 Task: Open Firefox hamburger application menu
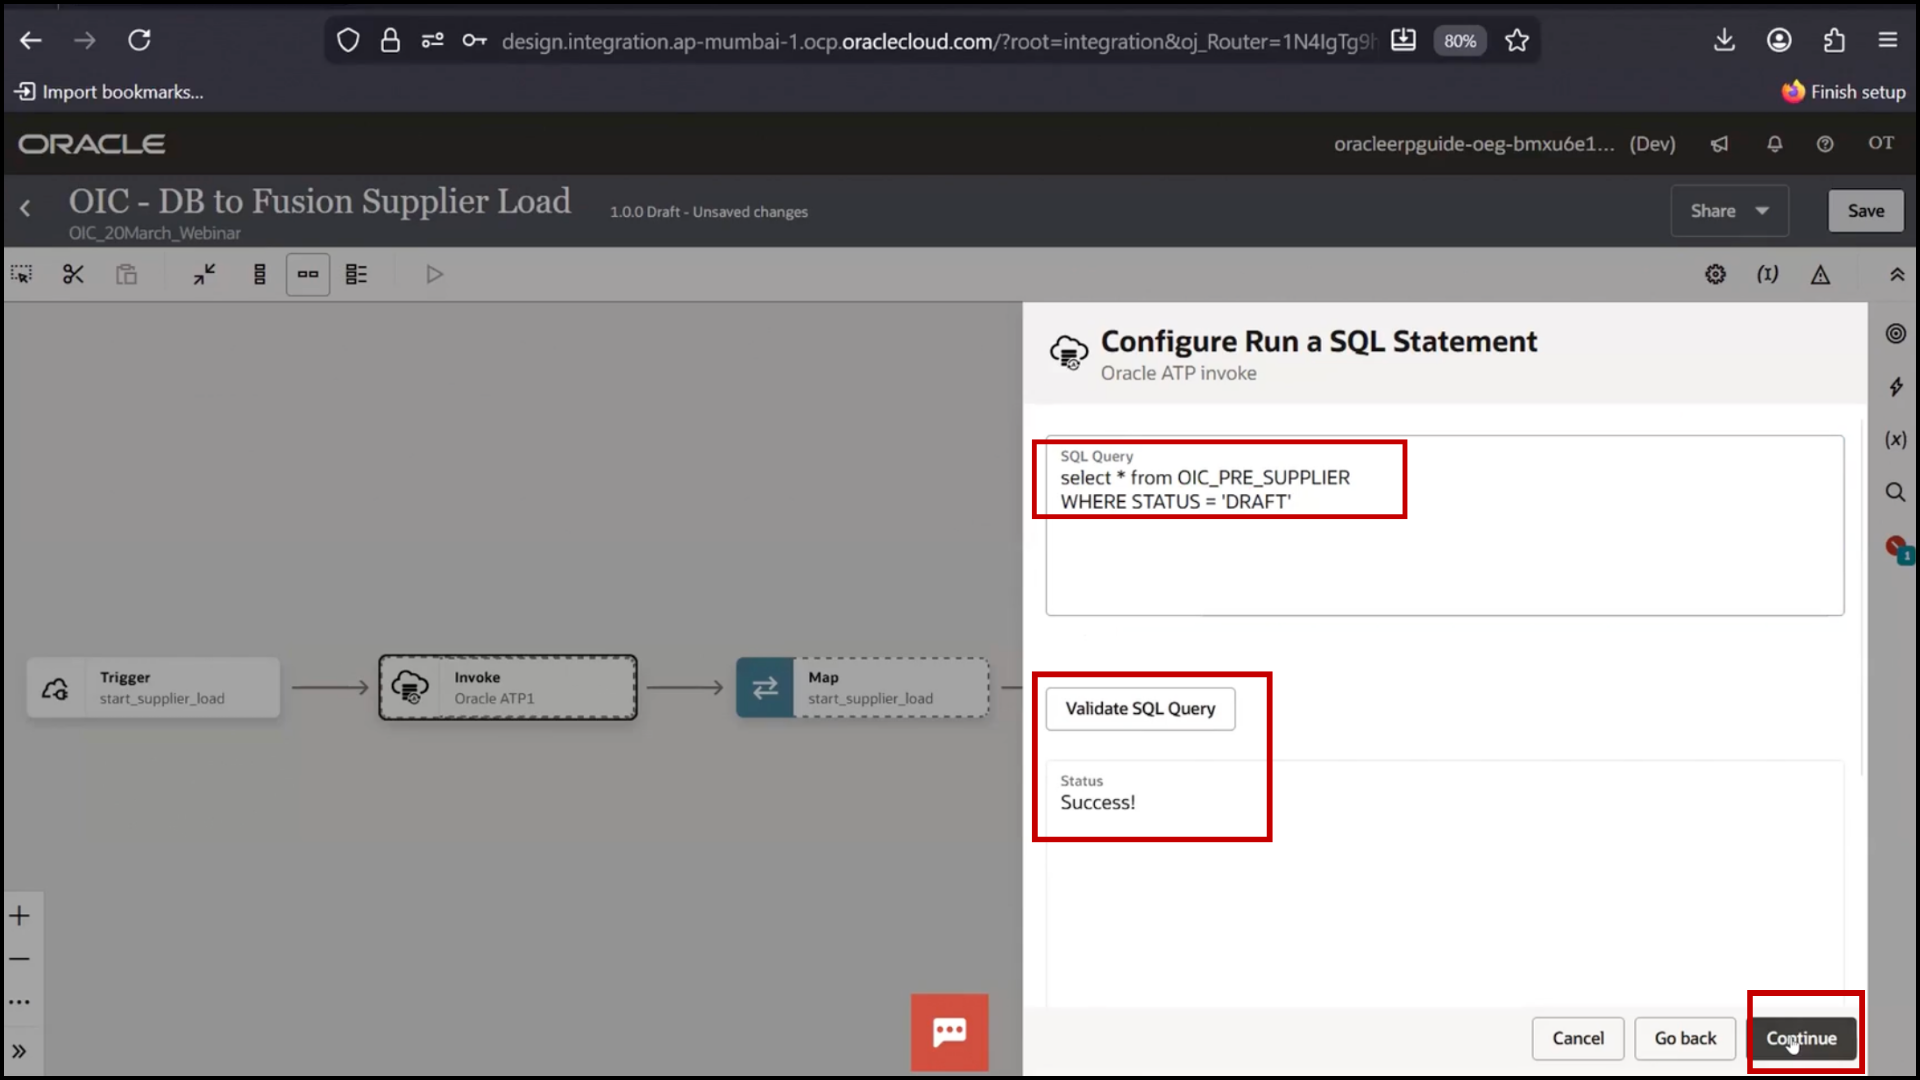(x=1888, y=40)
